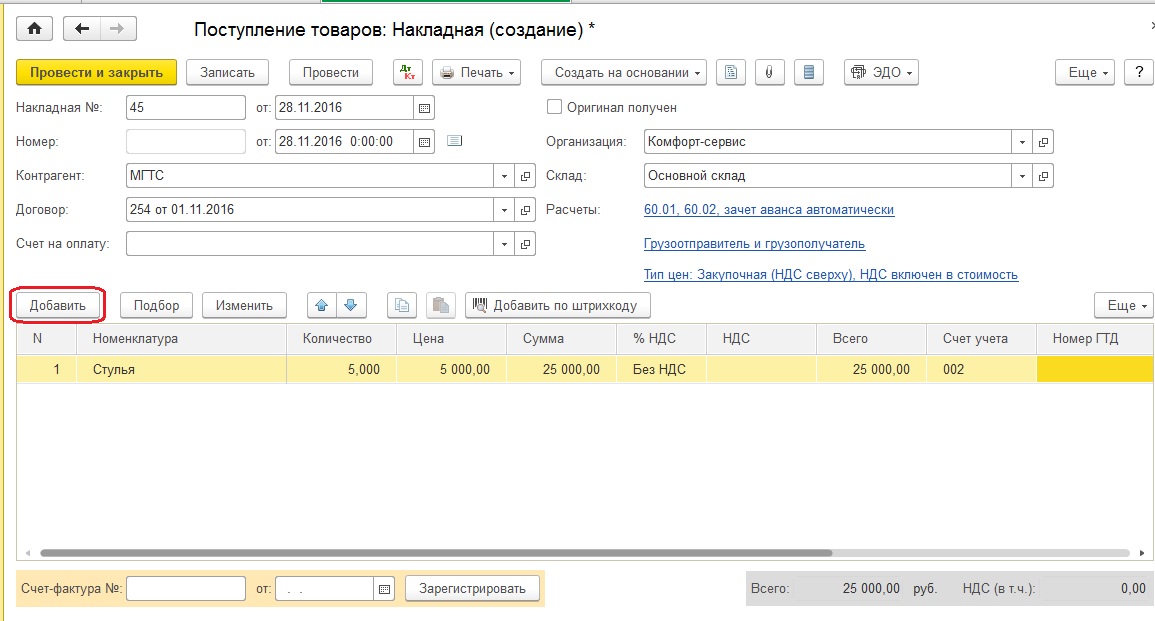Select the price cell 5 000,00
Viewport: 1155px width, 621px height.
(x=451, y=369)
